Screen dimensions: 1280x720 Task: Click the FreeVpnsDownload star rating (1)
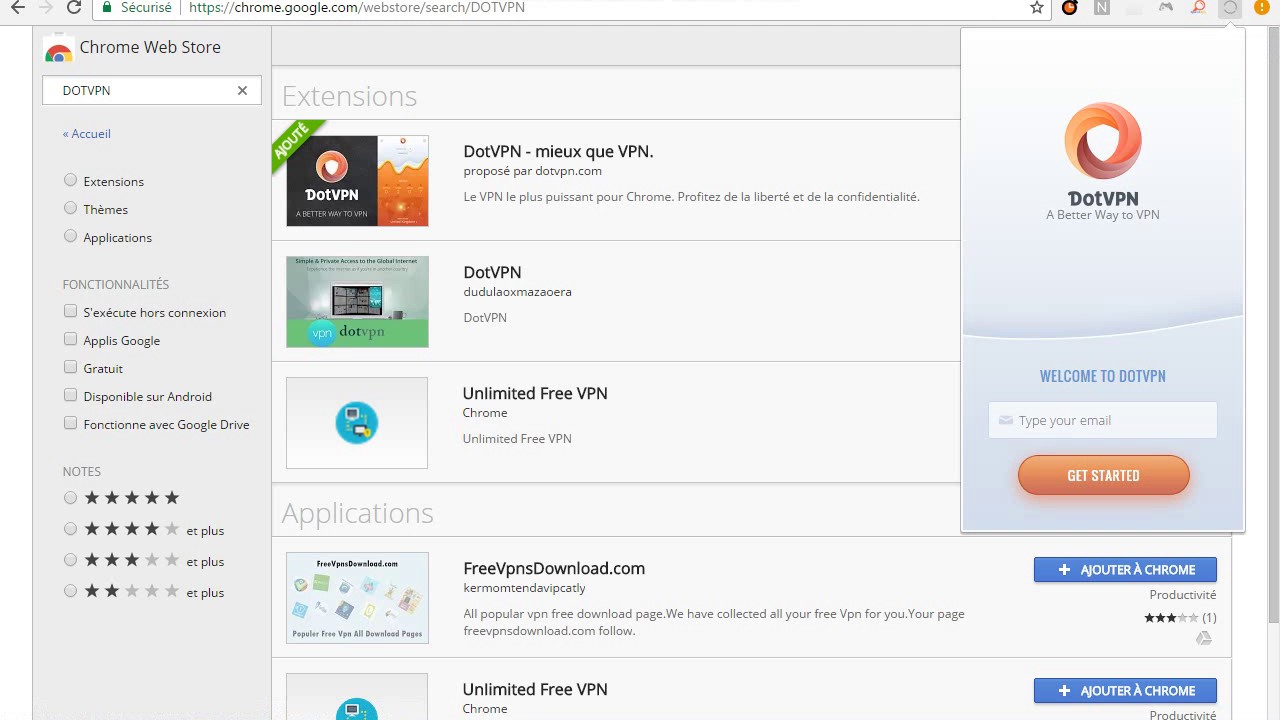tap(1180, 618)
